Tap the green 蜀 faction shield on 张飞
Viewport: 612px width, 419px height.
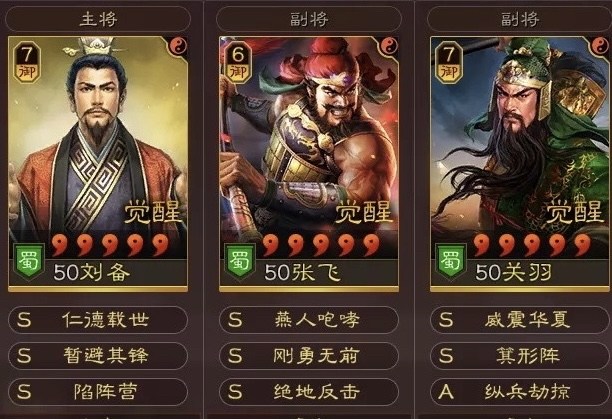pyautogui.click(x=240, y=261)
